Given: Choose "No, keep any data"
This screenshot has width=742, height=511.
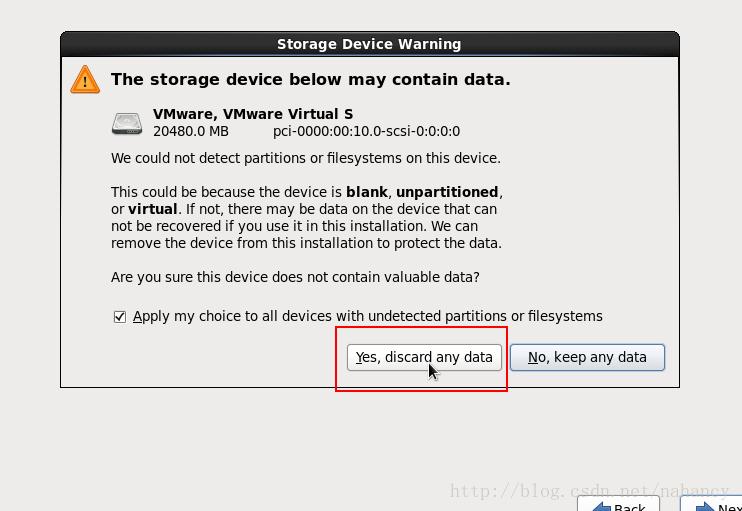Looking at the screenshot, I should pyautogui.click(x=587, y=357).
